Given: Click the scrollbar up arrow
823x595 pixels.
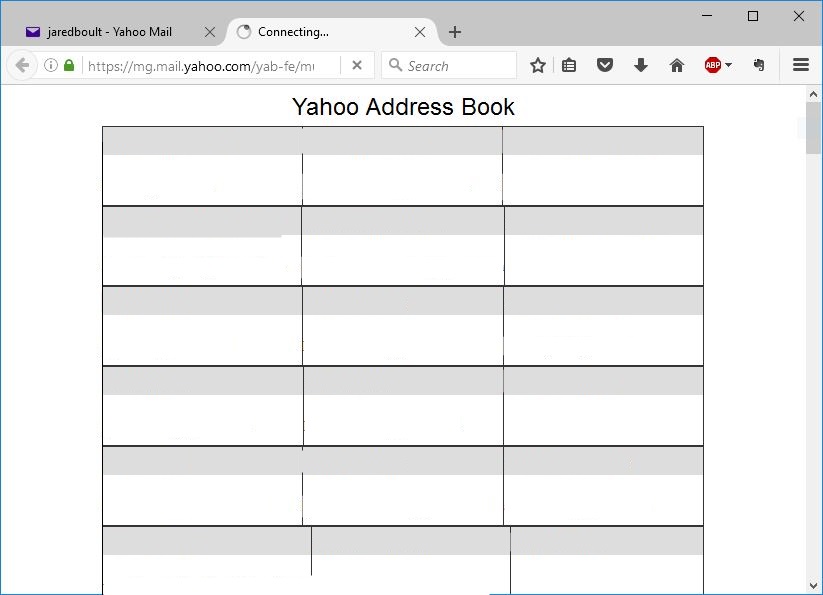Looking at the screenshot, I should [x=814, y=94].
